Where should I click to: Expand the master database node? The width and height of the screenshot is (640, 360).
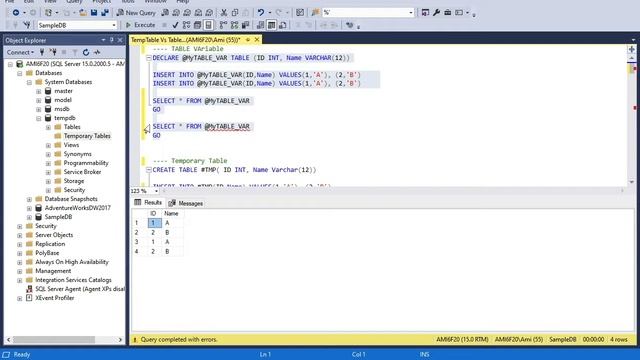click(x=38, y=91)
